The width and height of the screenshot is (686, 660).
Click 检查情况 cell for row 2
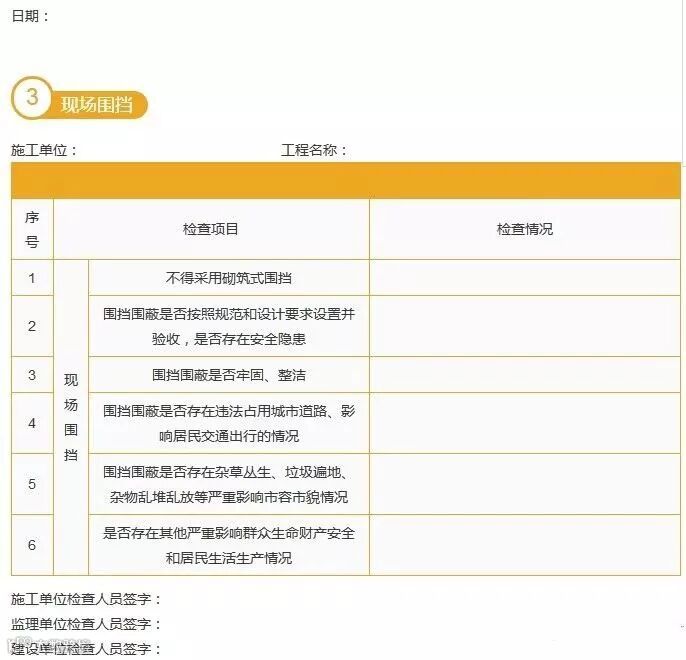[525, 326]
